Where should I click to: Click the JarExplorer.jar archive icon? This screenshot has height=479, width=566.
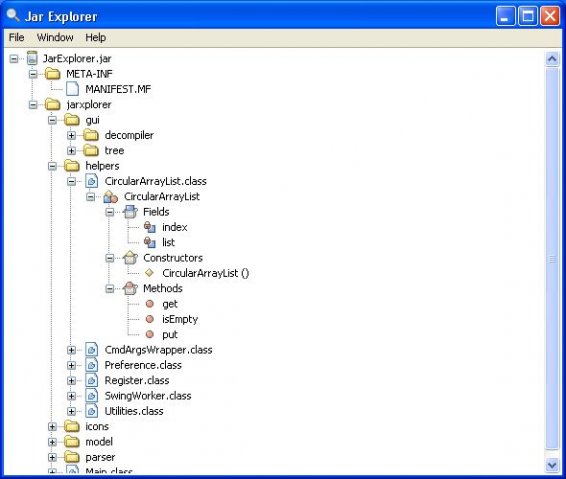click(x=32, y=58)
